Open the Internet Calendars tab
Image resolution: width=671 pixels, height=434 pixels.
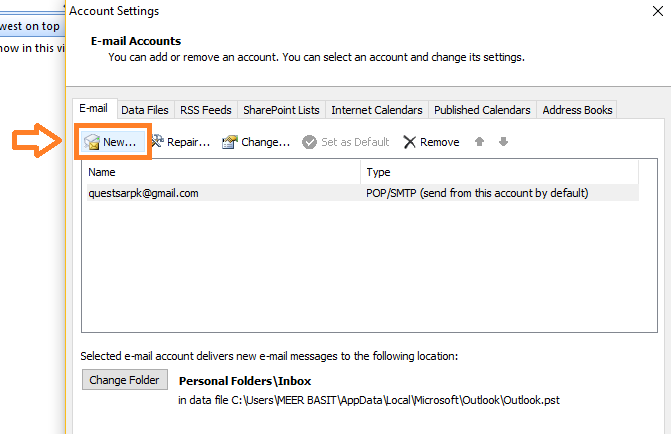tap(377, 110)
